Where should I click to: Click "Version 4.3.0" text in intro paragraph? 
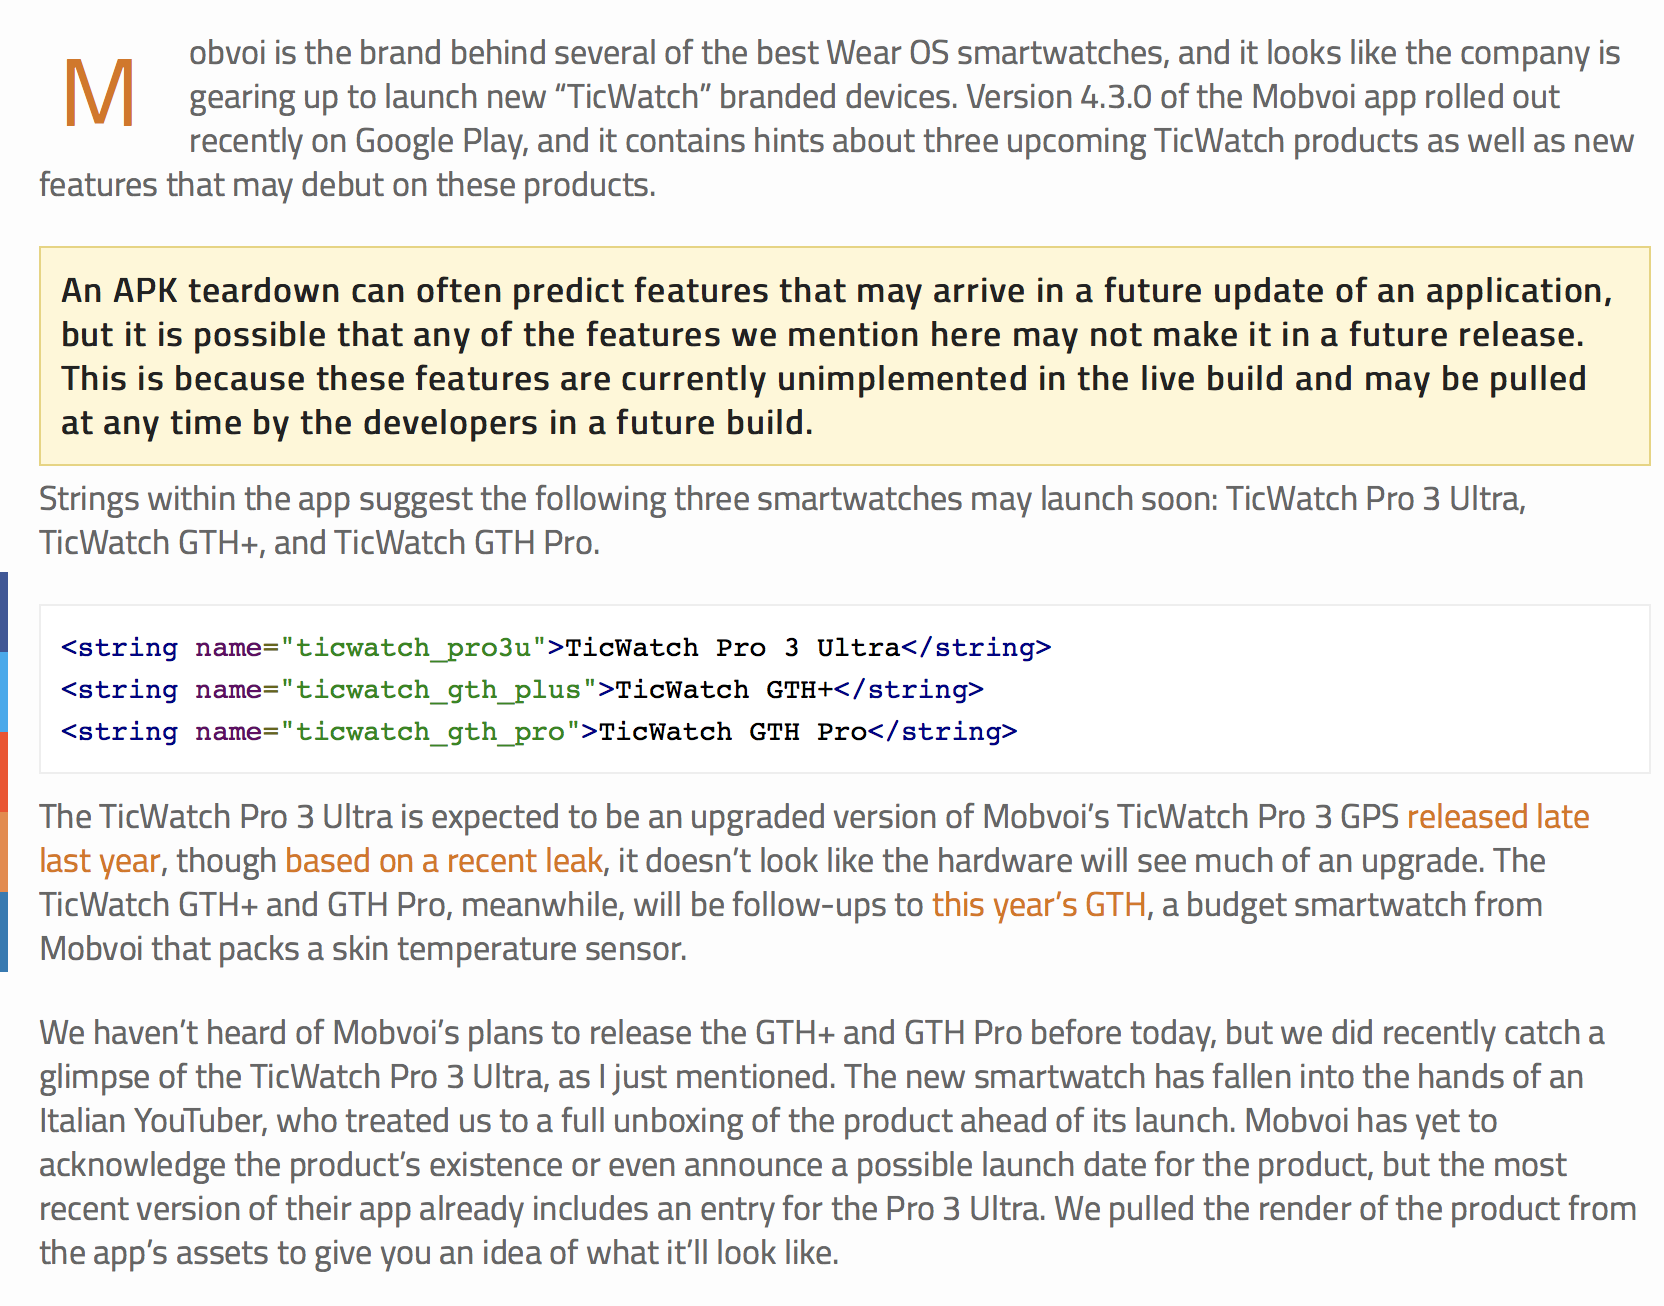click(x=1059, y=97)
